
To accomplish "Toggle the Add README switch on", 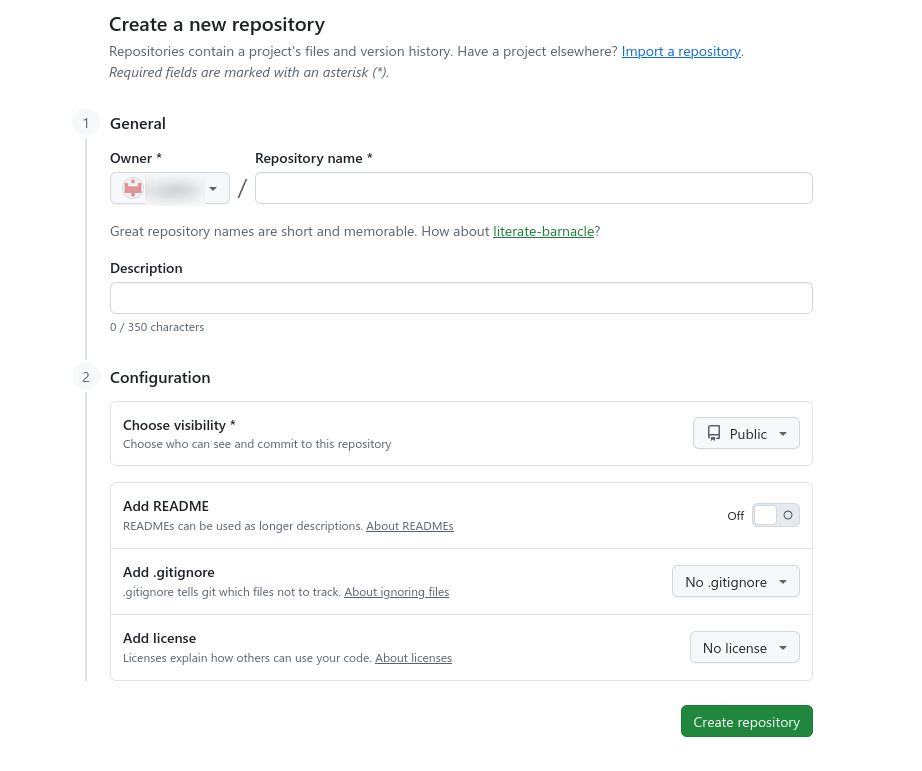I will pos(776,515).
